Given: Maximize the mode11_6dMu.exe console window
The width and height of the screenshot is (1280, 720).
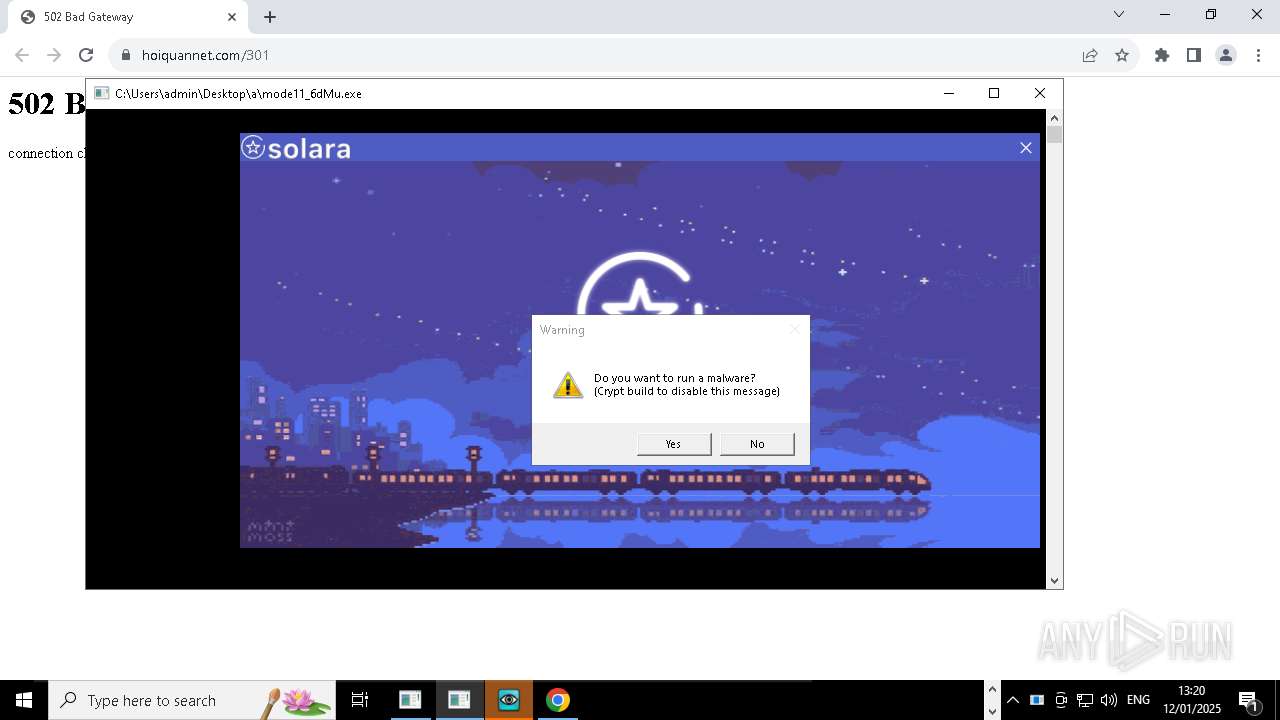Looking at the screenshot, I should pyautogui.click(x=994, y=93).
